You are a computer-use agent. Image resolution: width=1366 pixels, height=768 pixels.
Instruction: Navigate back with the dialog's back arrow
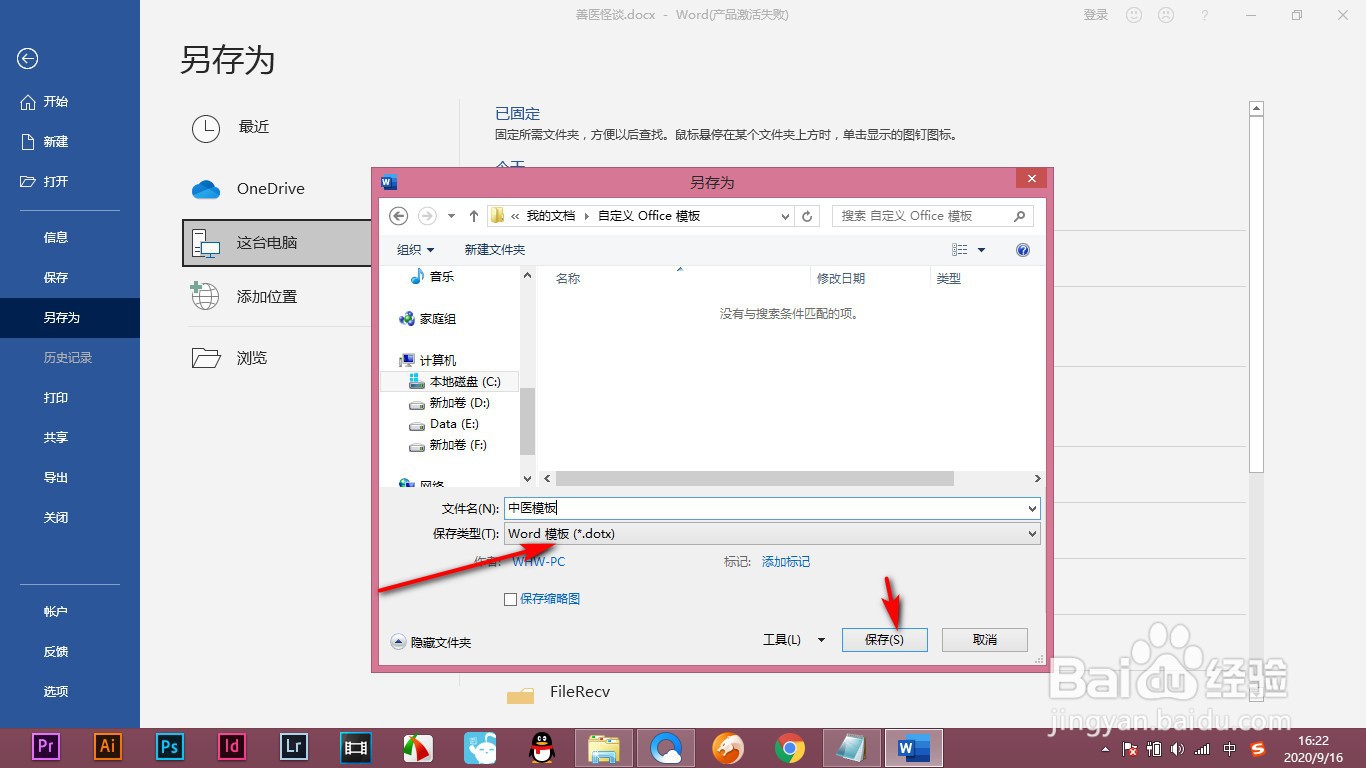(x=398, y=215)
